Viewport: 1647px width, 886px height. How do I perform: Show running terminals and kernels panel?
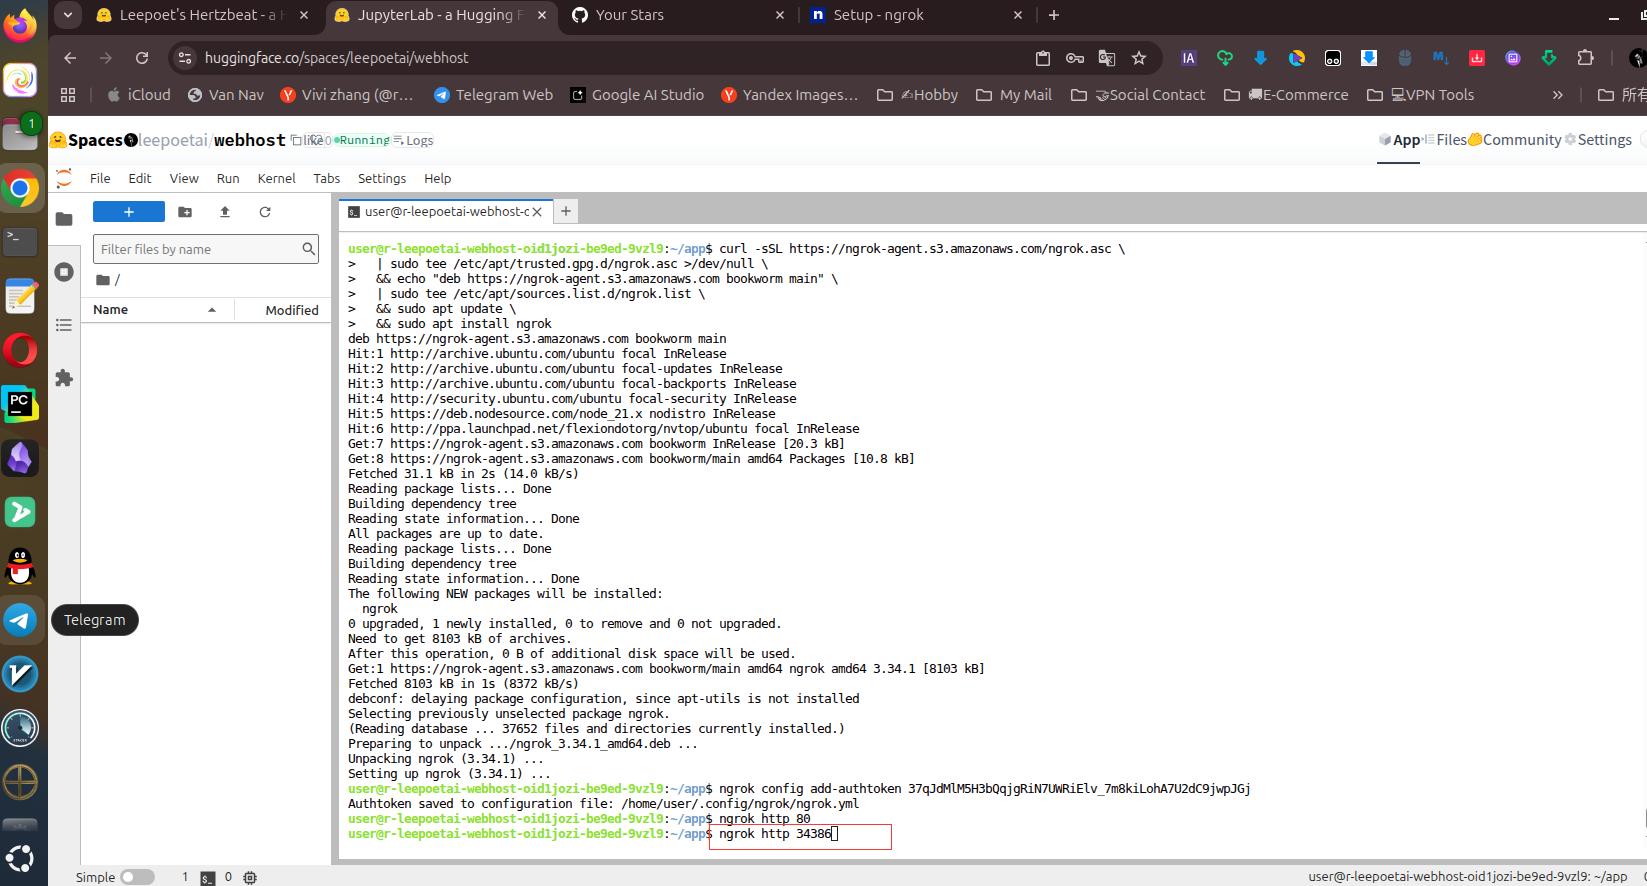point(64,272)
